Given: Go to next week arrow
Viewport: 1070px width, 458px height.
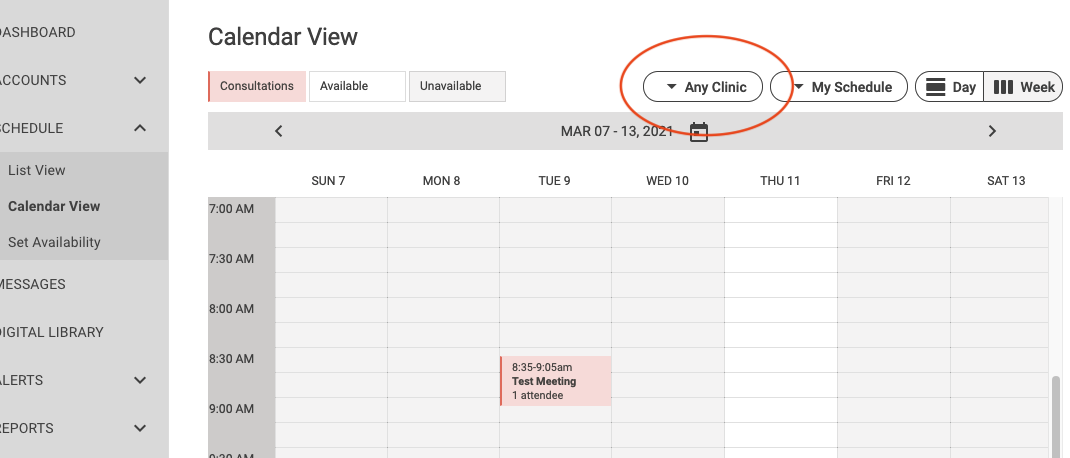Looking at the screenshot, I should [992, 131].
